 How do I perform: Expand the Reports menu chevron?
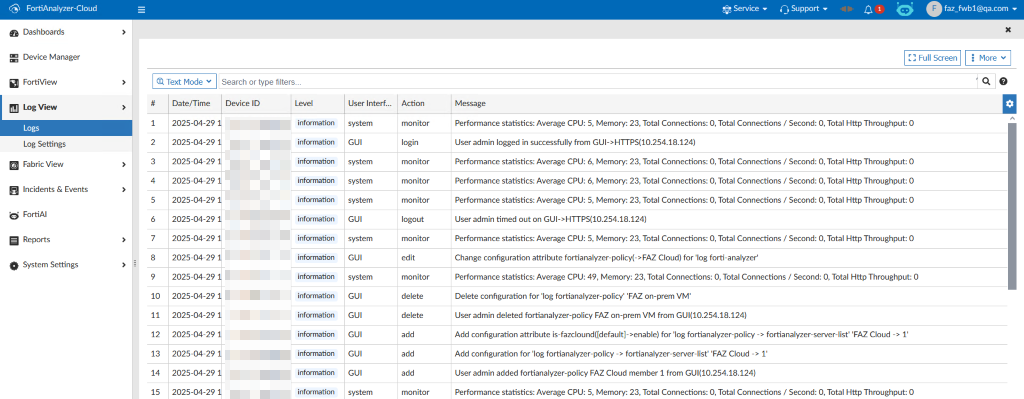[123, 240]
